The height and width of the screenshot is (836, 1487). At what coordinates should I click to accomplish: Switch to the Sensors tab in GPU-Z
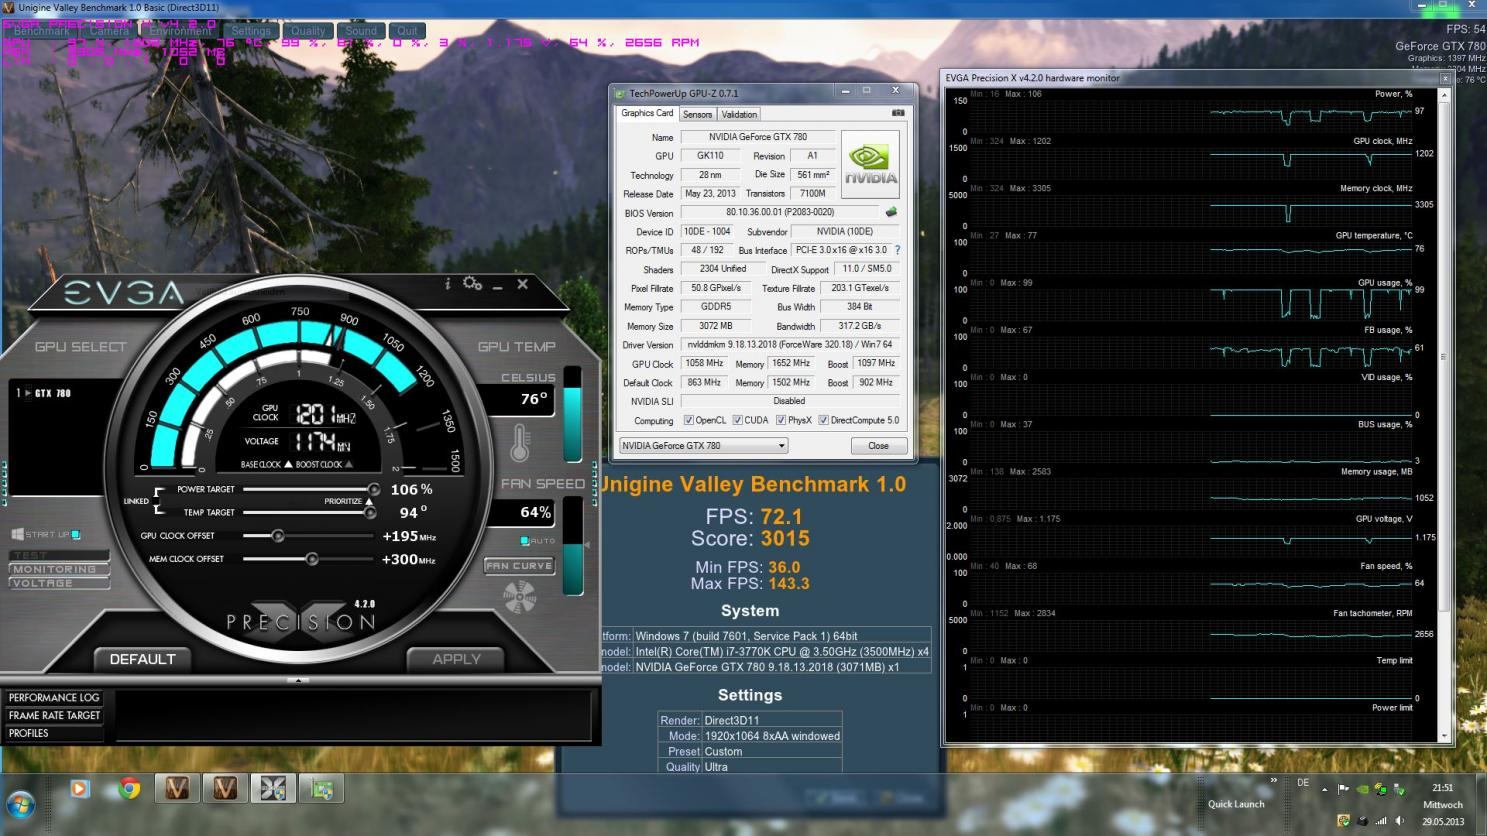pos(698,114)
